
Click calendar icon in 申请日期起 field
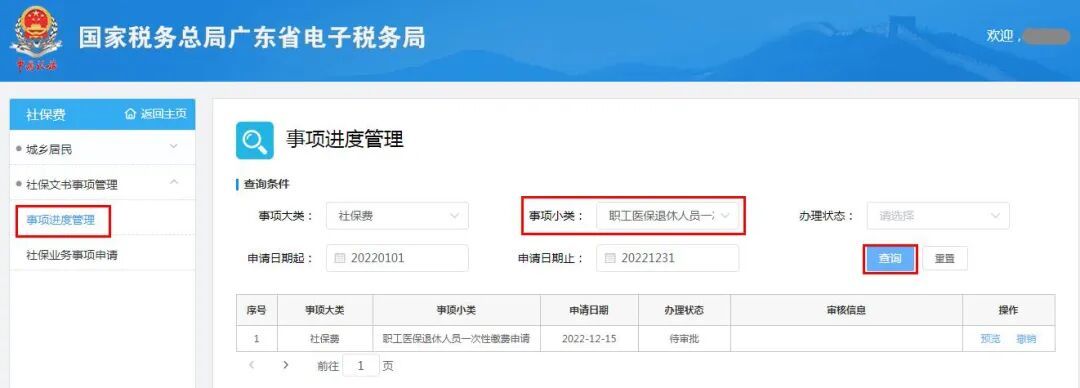[x=339, y=258]
